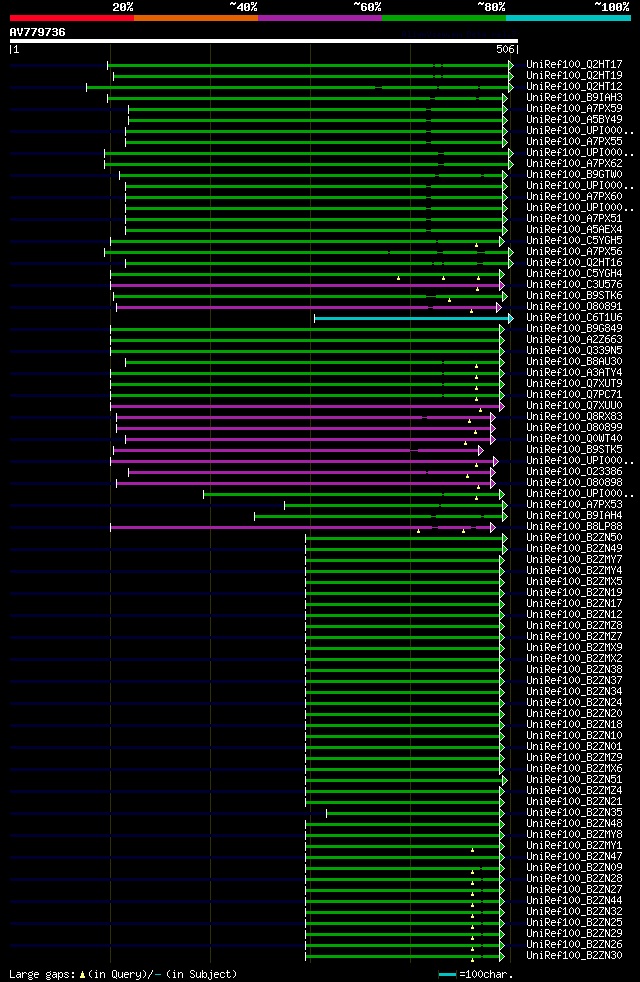This screenshot has width=640, height=982.
Task: Open hit UniRef100_O23386
Action: click(574, 472)
